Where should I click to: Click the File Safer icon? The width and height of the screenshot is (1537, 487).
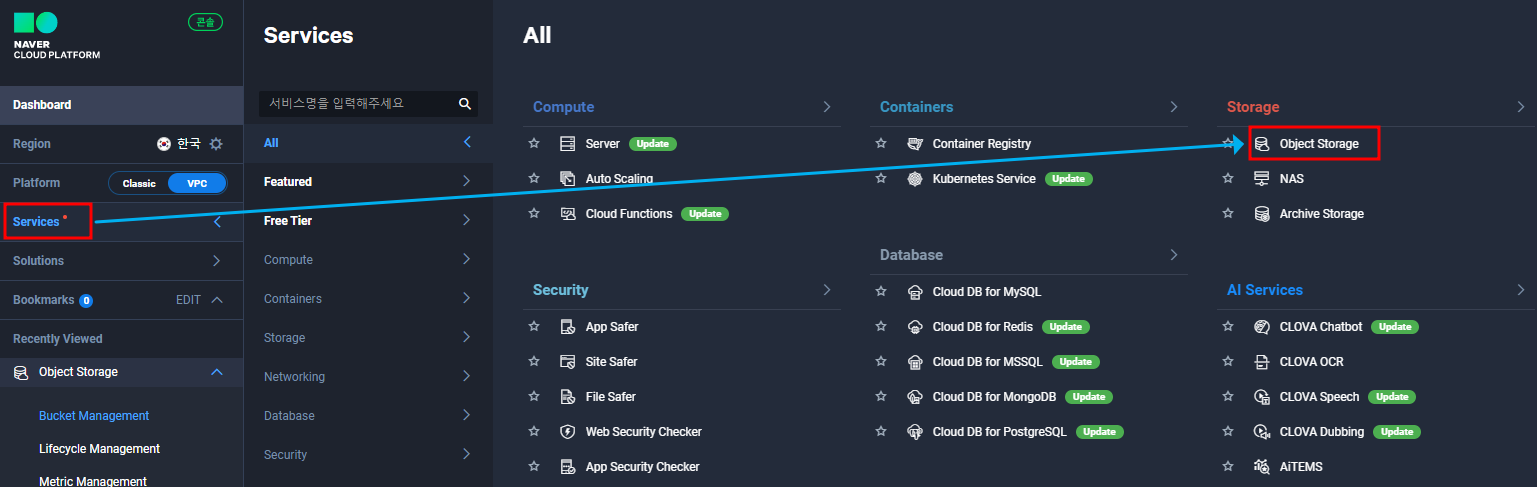[x=567, y=397]
